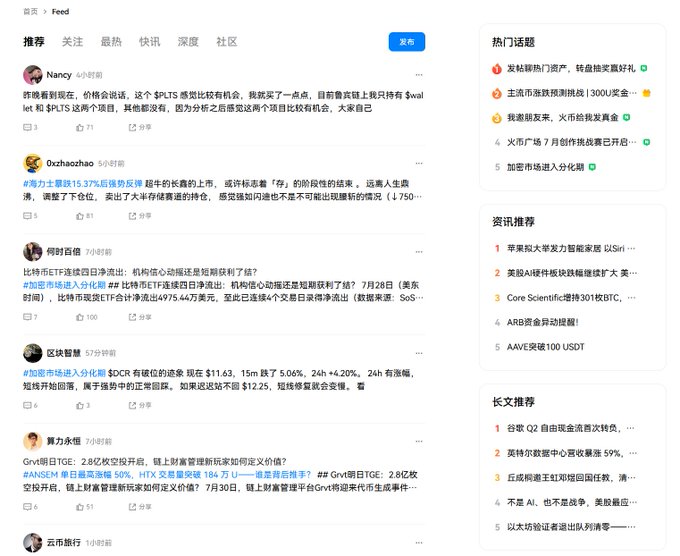Open more options on 何时百倍's post
Screen dimensions: 680x556
point(418,252)
